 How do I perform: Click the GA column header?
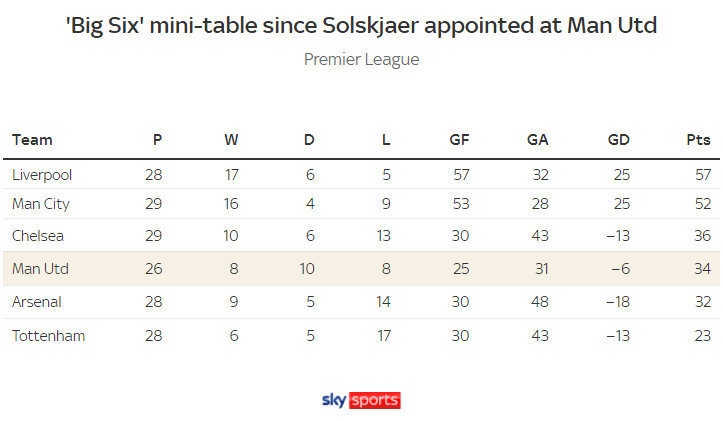click(538, 140)
